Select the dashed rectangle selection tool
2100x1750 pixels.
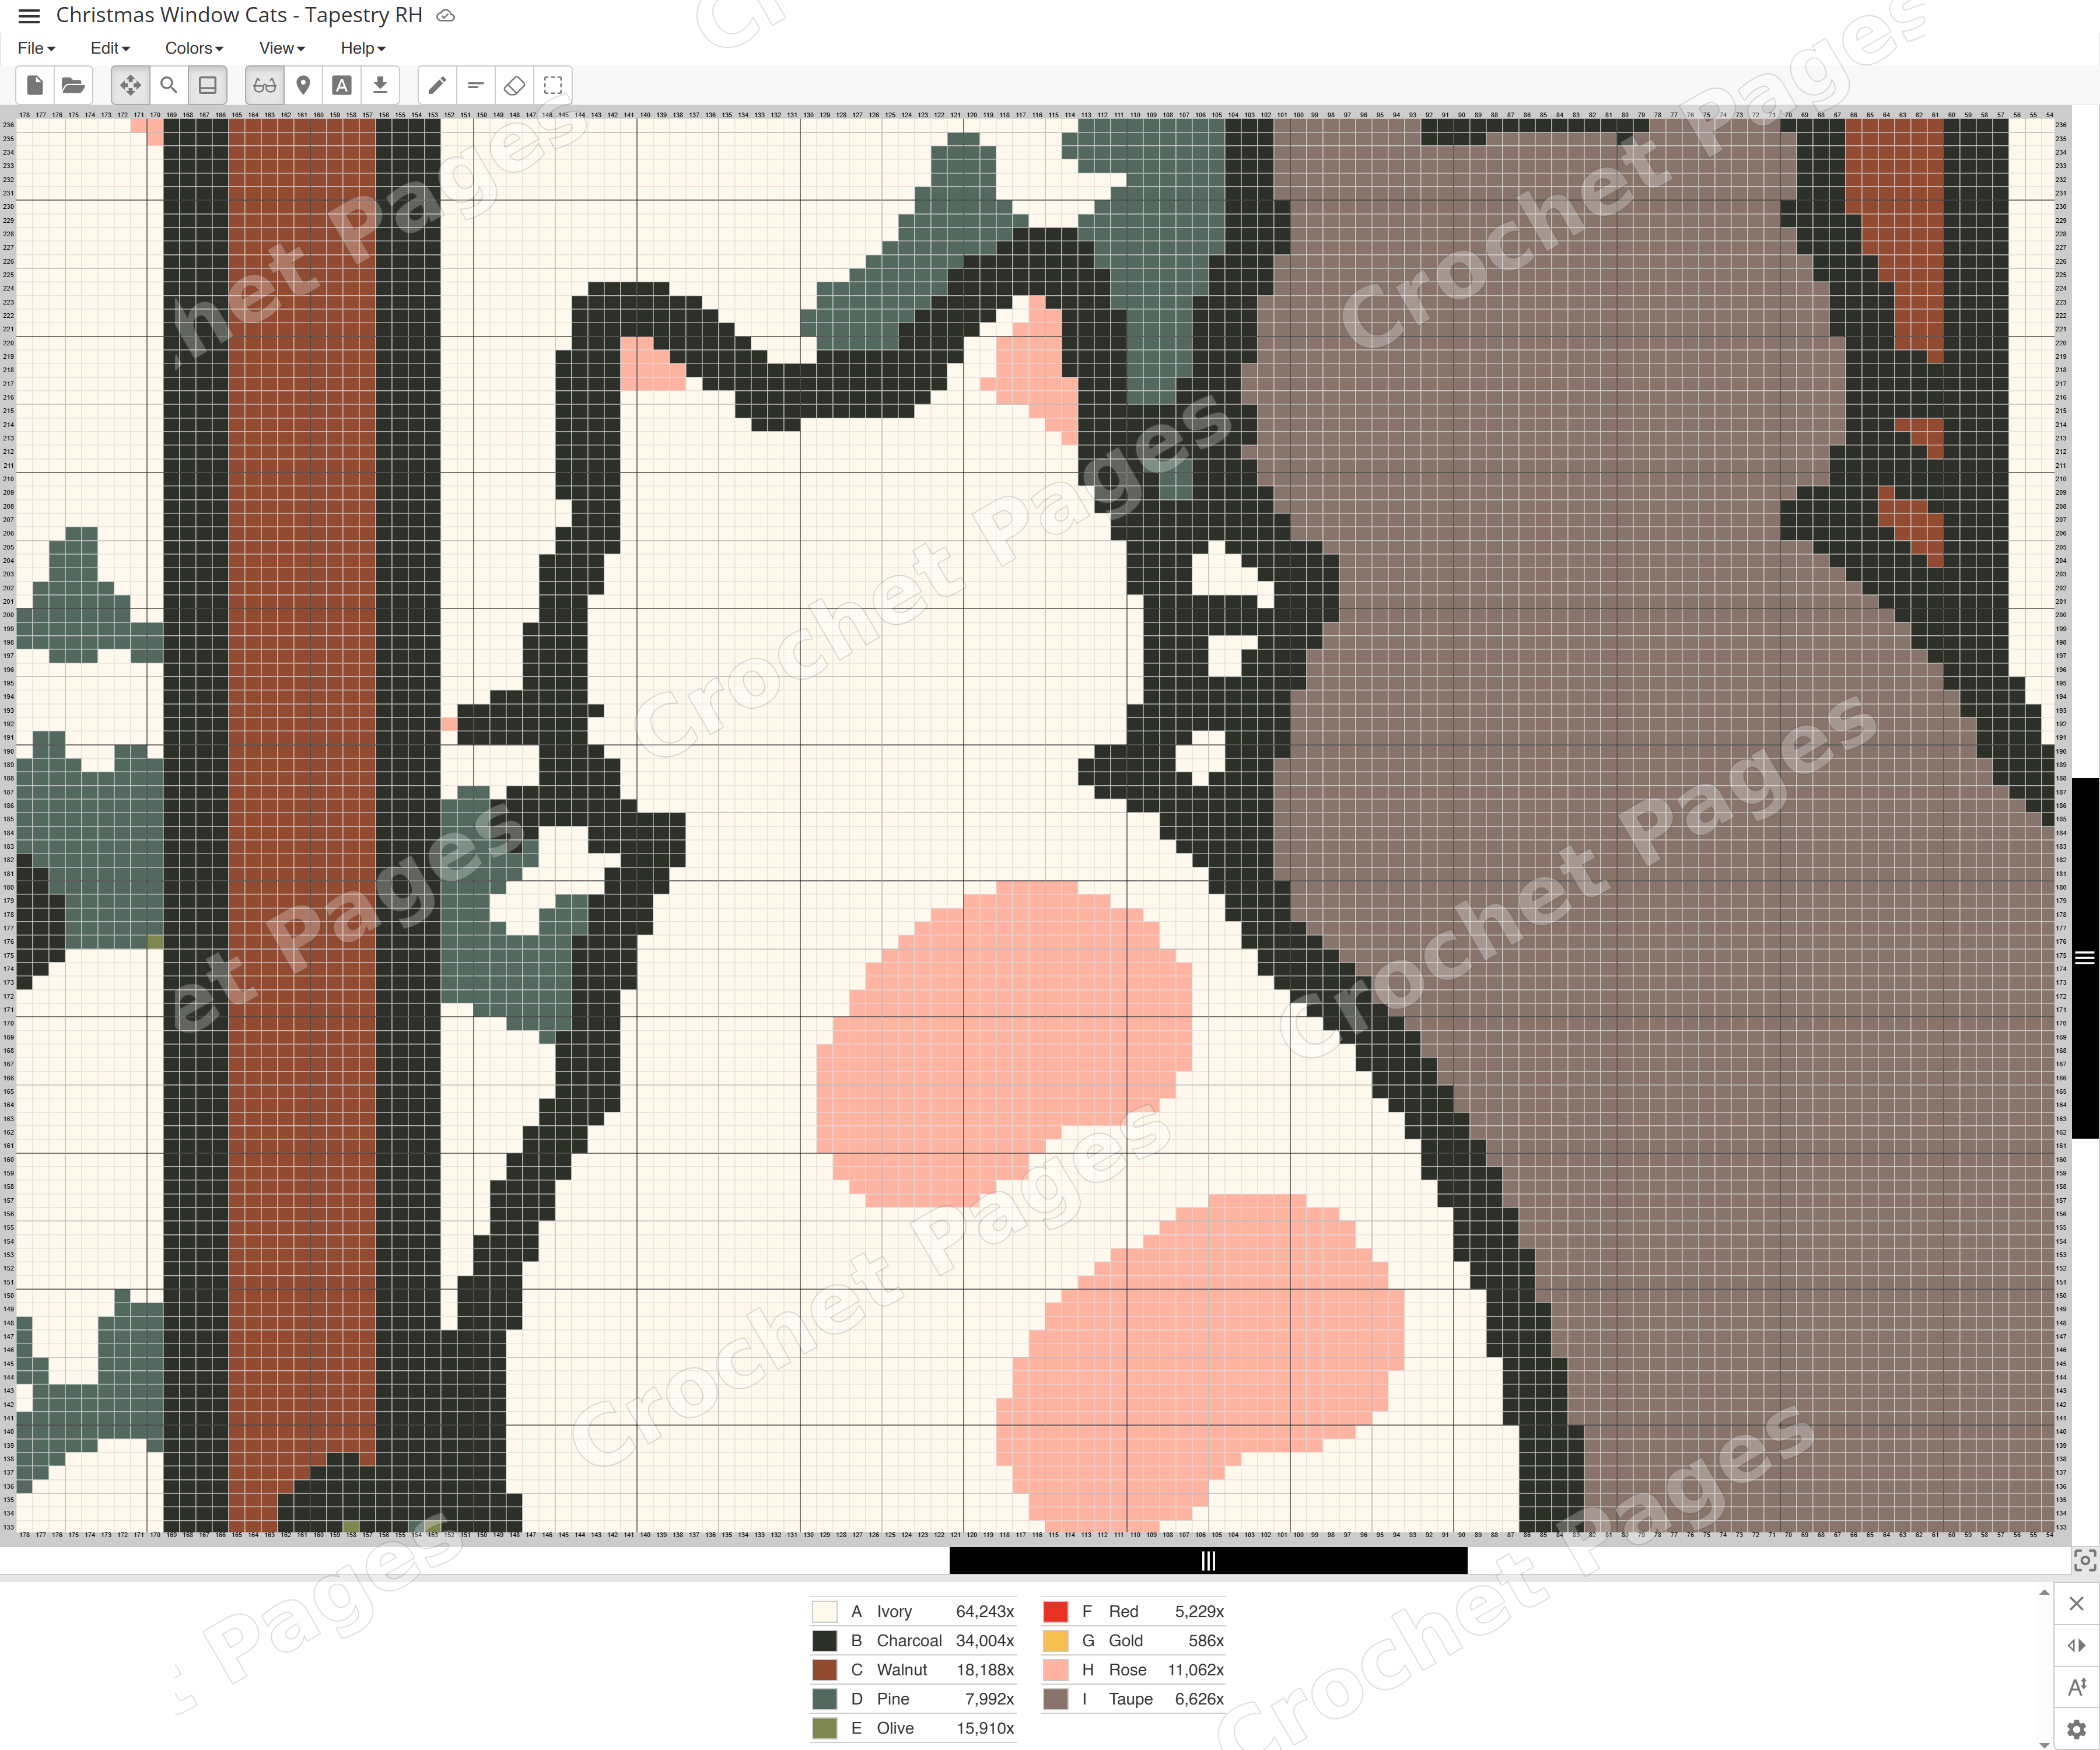click(x=553, y=85)
